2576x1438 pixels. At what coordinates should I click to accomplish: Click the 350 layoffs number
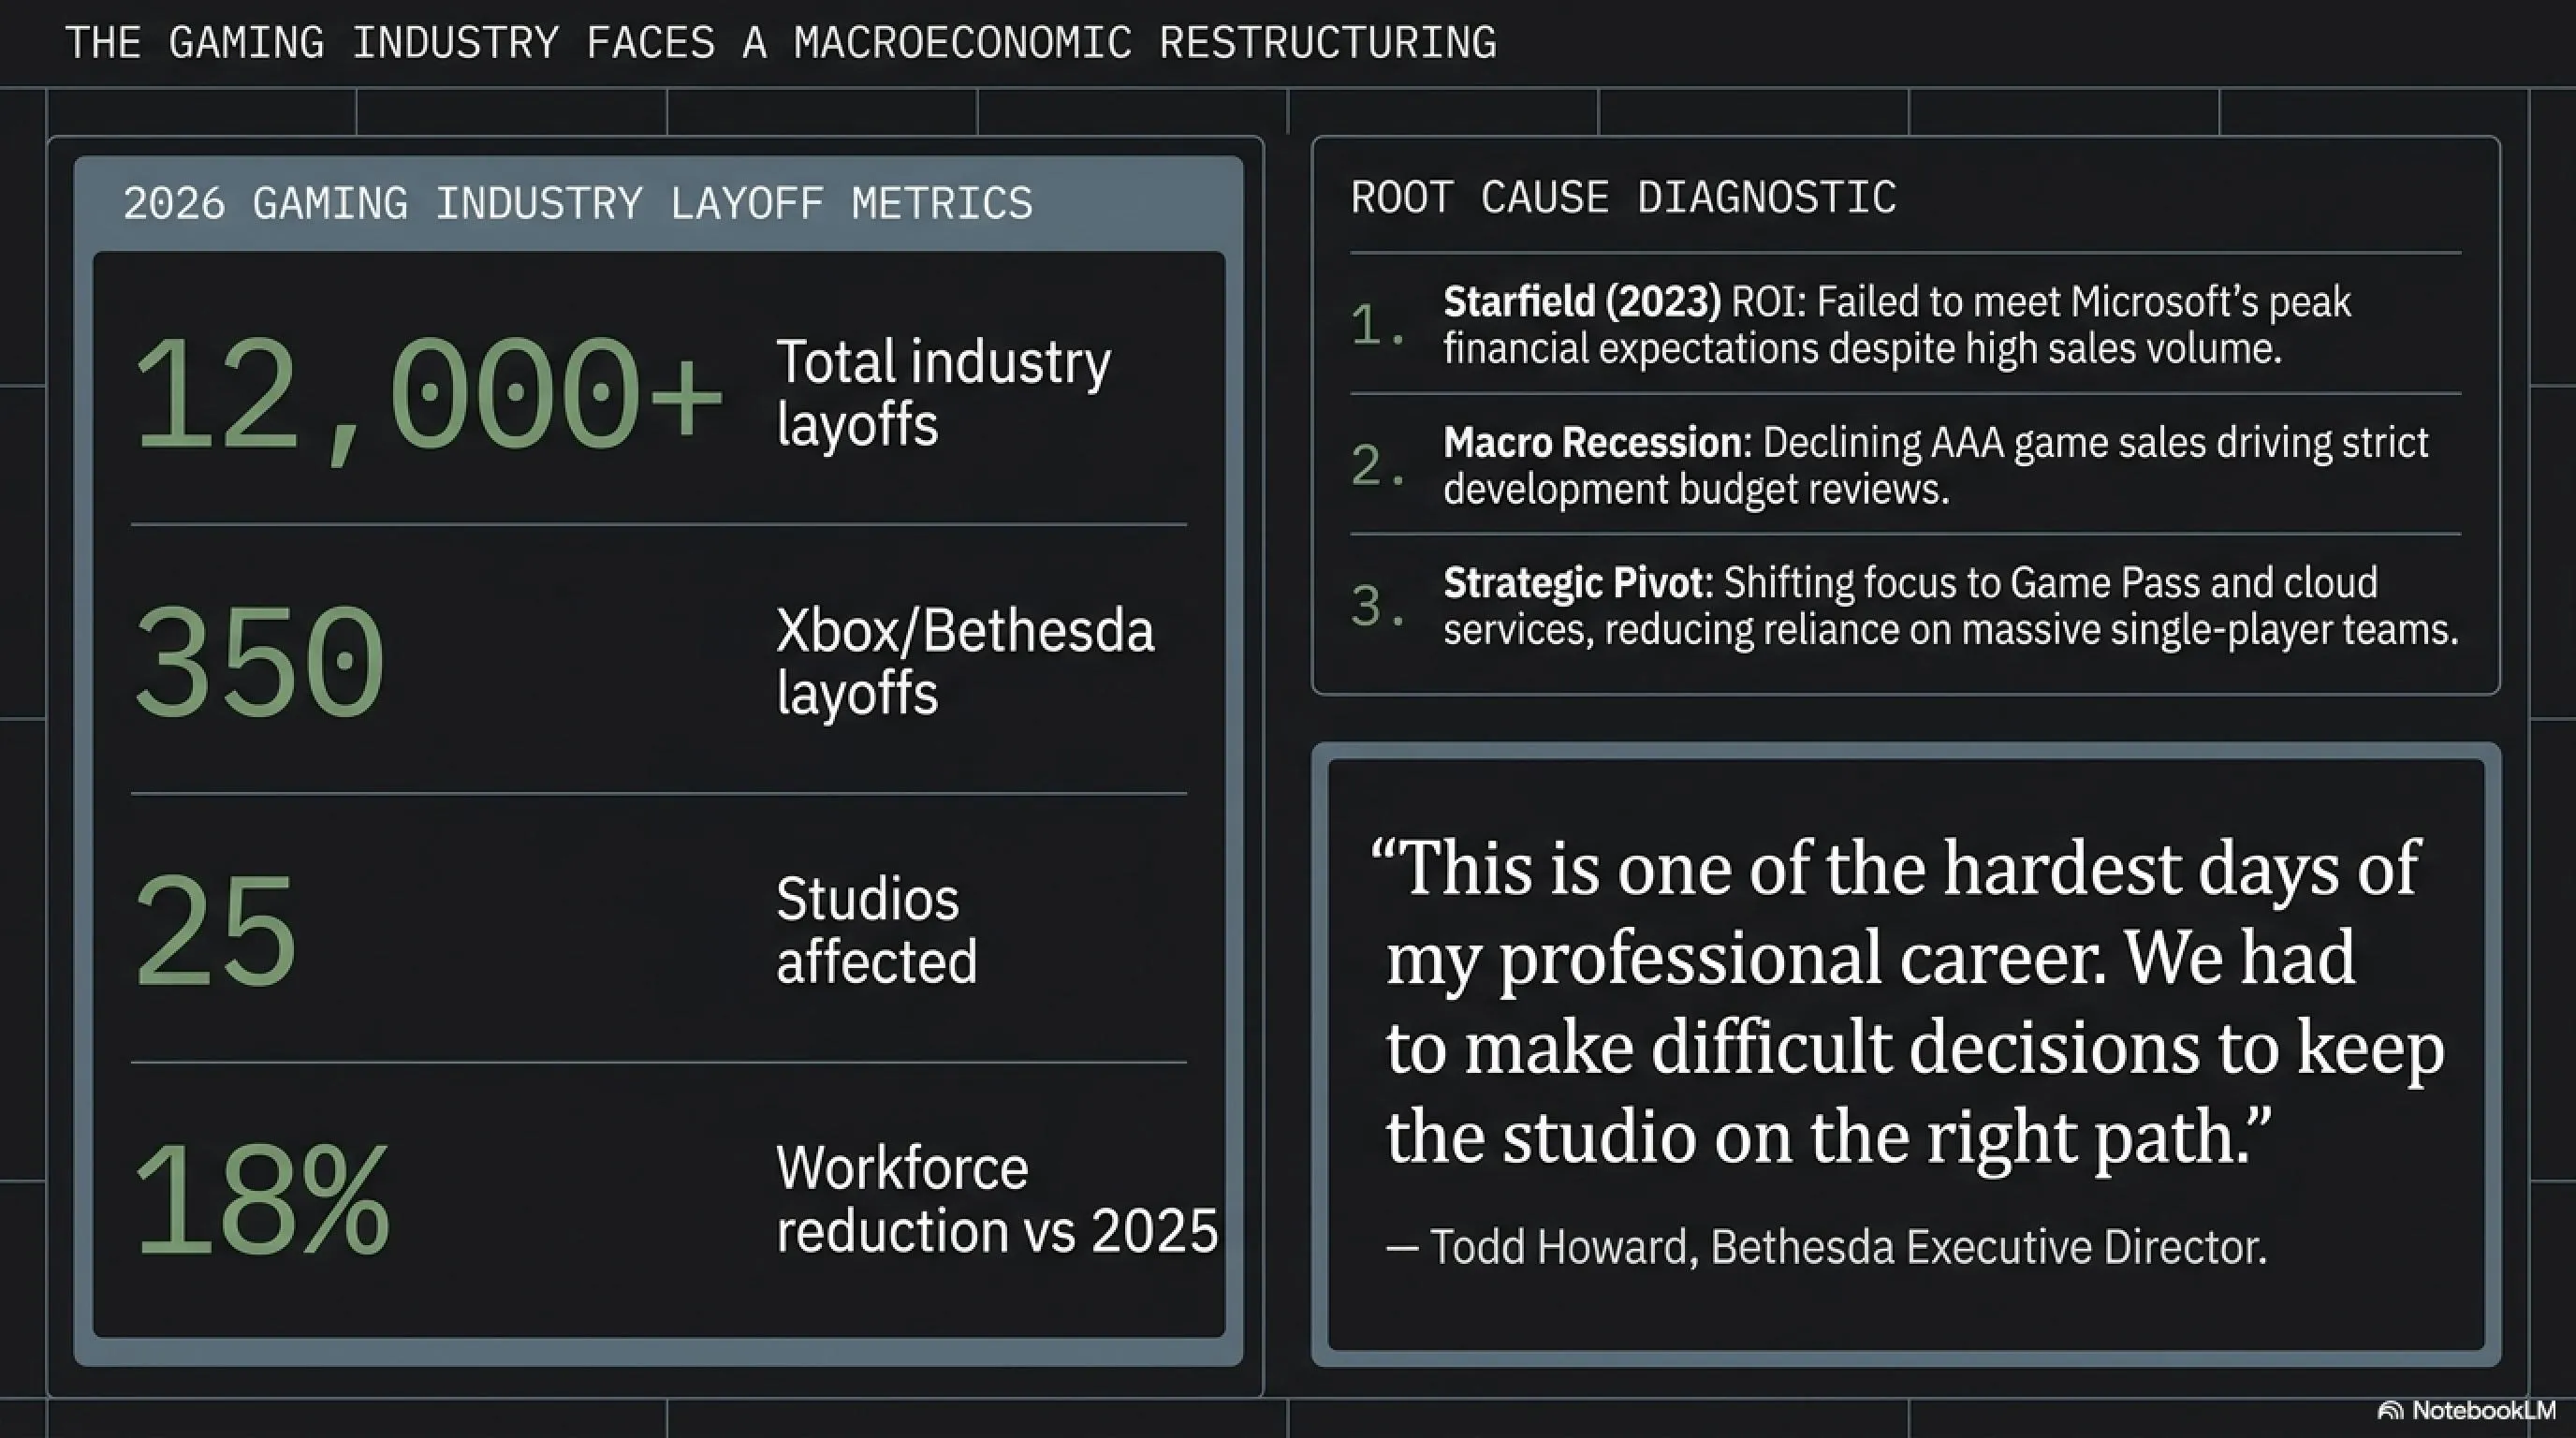259,662
